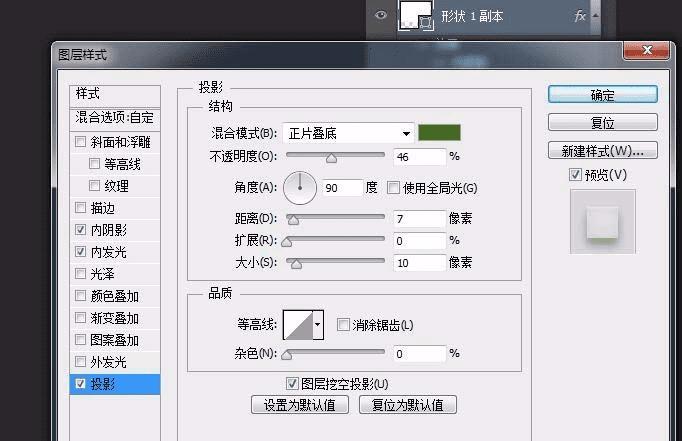Open 混合模式 dropdown showing 正片叠底

348,133
